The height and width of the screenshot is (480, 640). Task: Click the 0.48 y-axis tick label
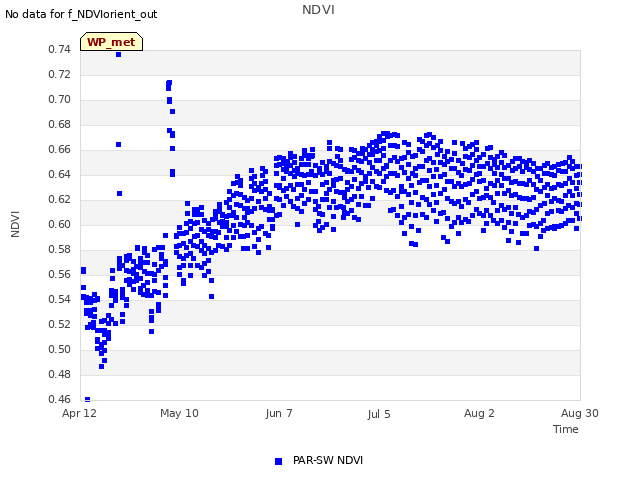(x=59, y=374)
